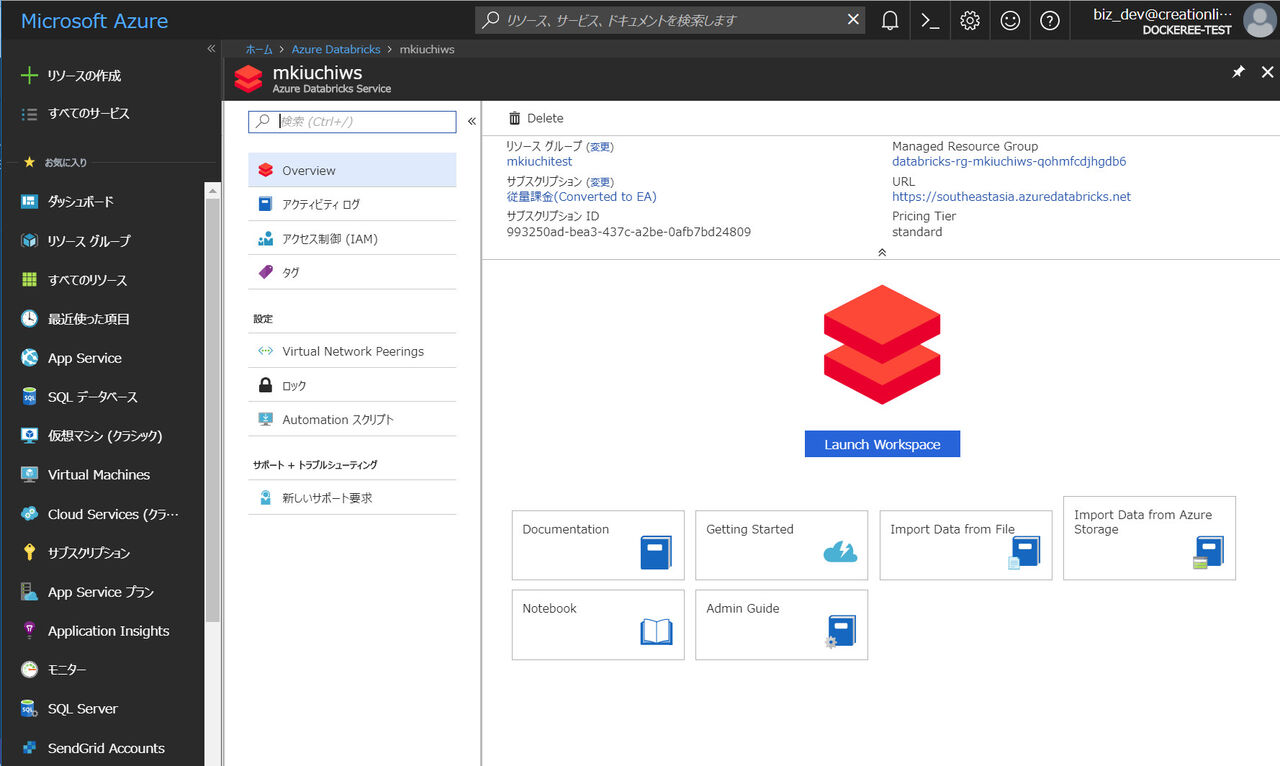Click 変更 next to リソース グループ
The width and height of the screenshot is (1280, 766).
tap(600, 147)
